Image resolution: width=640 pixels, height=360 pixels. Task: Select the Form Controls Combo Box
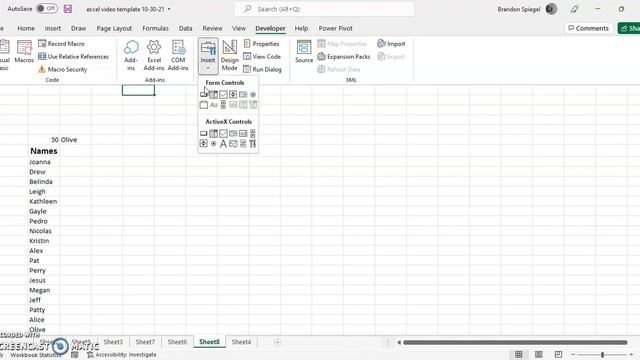point(213,95)
